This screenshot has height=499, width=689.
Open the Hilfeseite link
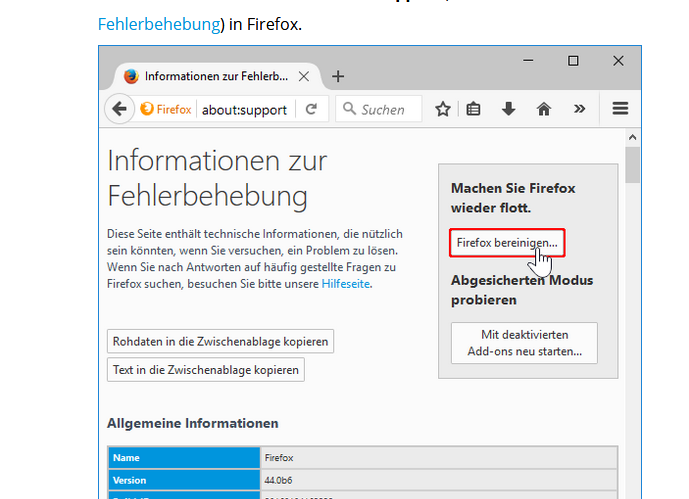coord(346,284)
